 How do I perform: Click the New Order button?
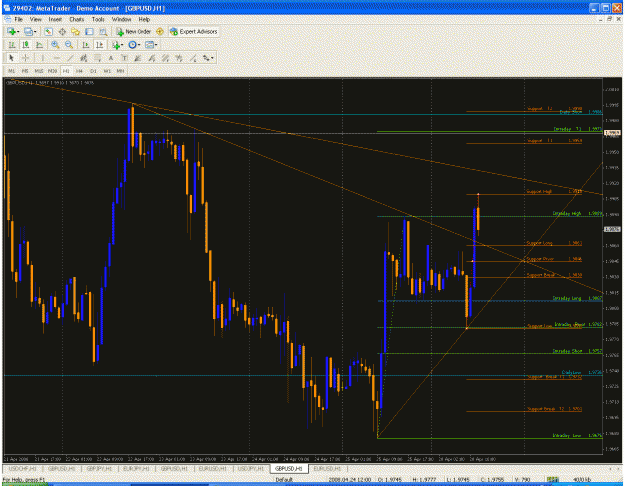(134, 31)
